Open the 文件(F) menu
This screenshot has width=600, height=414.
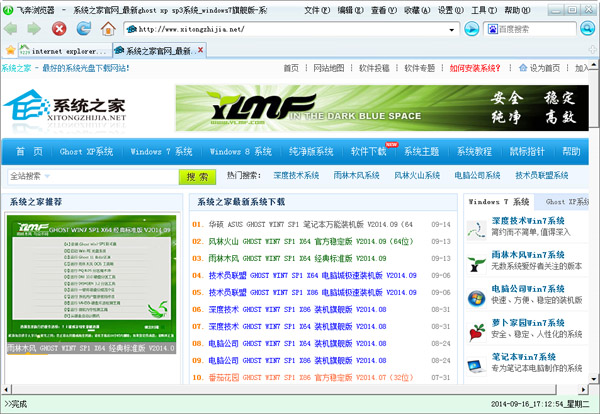point(317,9)
